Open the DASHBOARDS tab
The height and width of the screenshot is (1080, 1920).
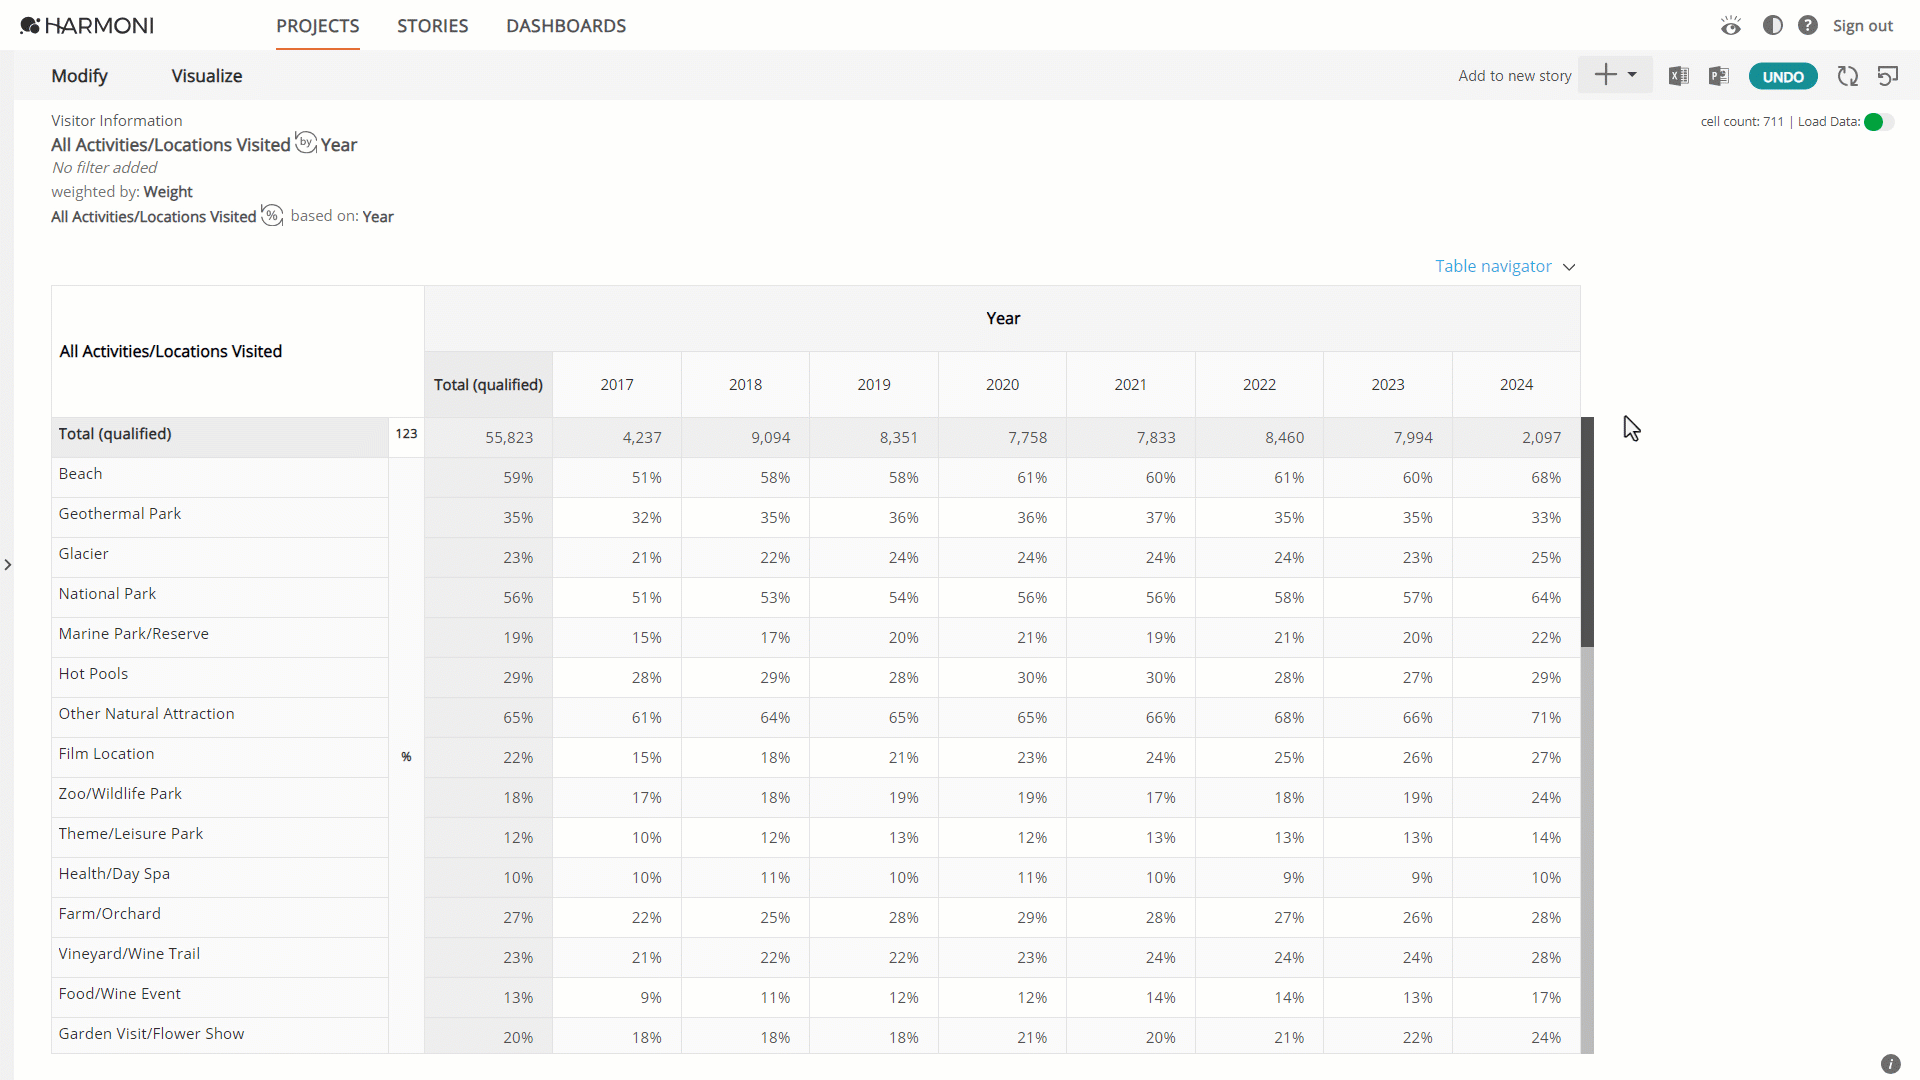(x=566, y=26)
